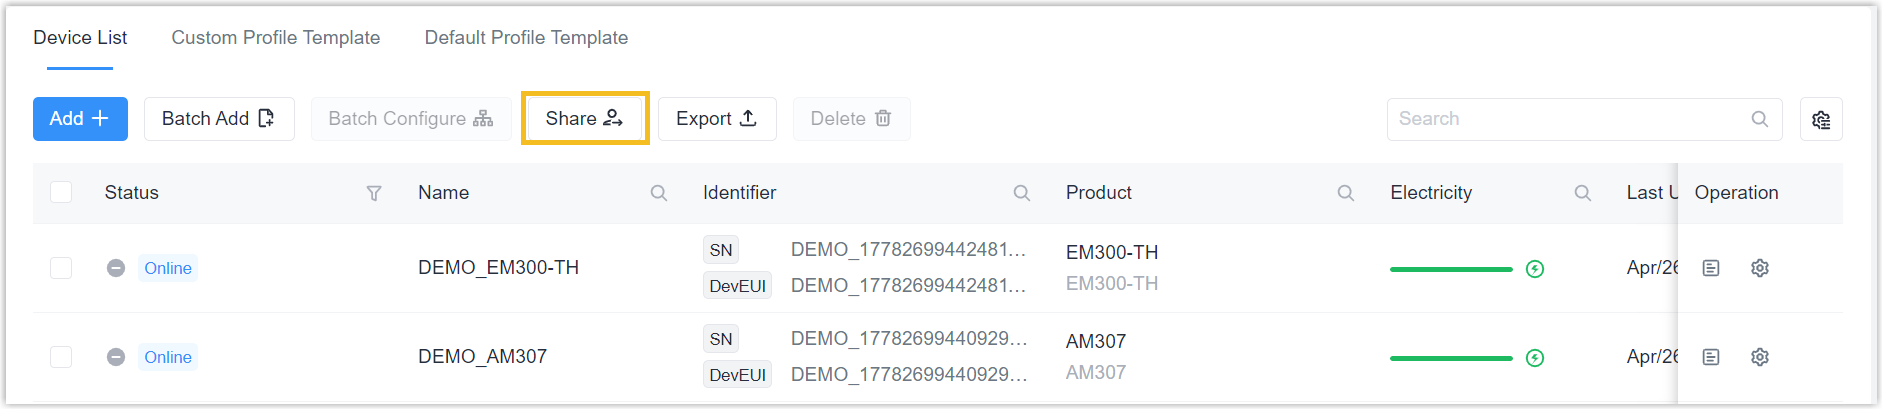Open the column settings gear beside search
The height and width of the screenshot is (410, 1883).
click(x=1821, y=119)
